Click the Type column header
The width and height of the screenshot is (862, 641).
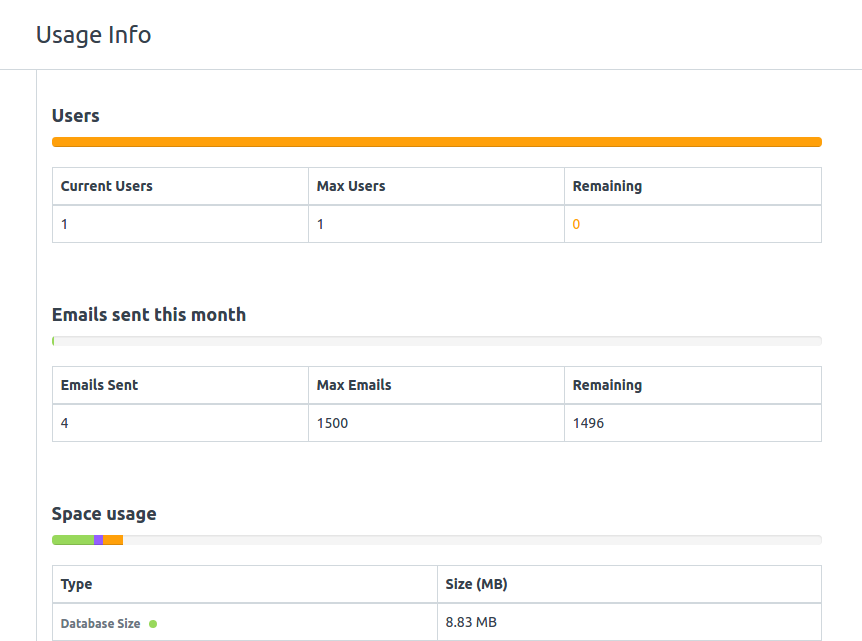(x=77, y=584)
